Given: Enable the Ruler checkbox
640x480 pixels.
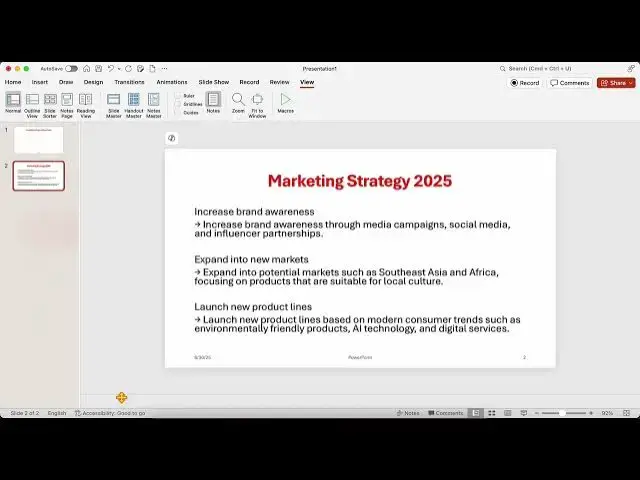Looking at the screenshot, I should [178, 96].
